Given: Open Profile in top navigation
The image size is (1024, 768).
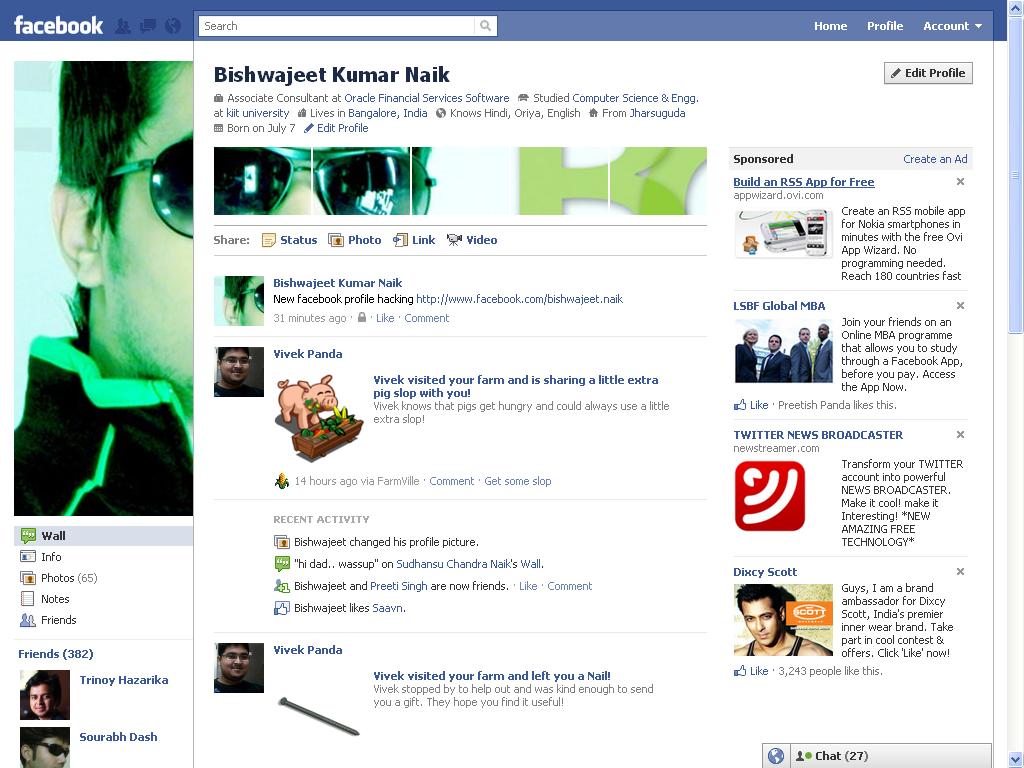Looking at the screenshot, I should click(885, 26).
